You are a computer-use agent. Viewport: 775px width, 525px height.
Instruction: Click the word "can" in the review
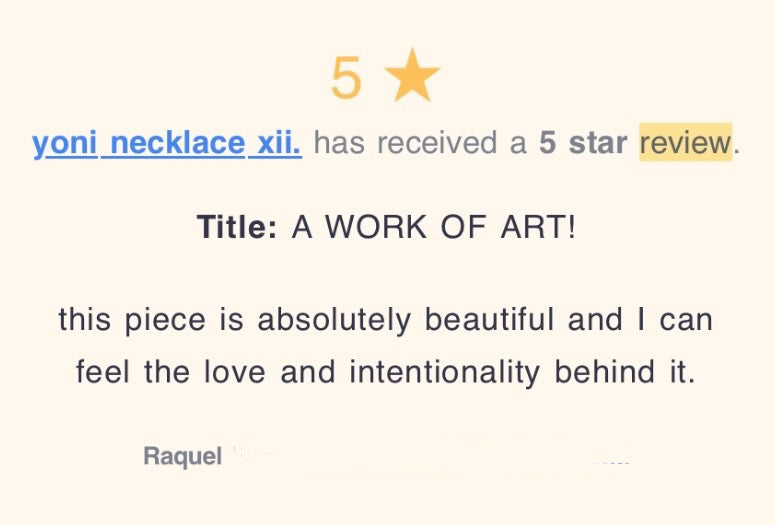(689, 320)
